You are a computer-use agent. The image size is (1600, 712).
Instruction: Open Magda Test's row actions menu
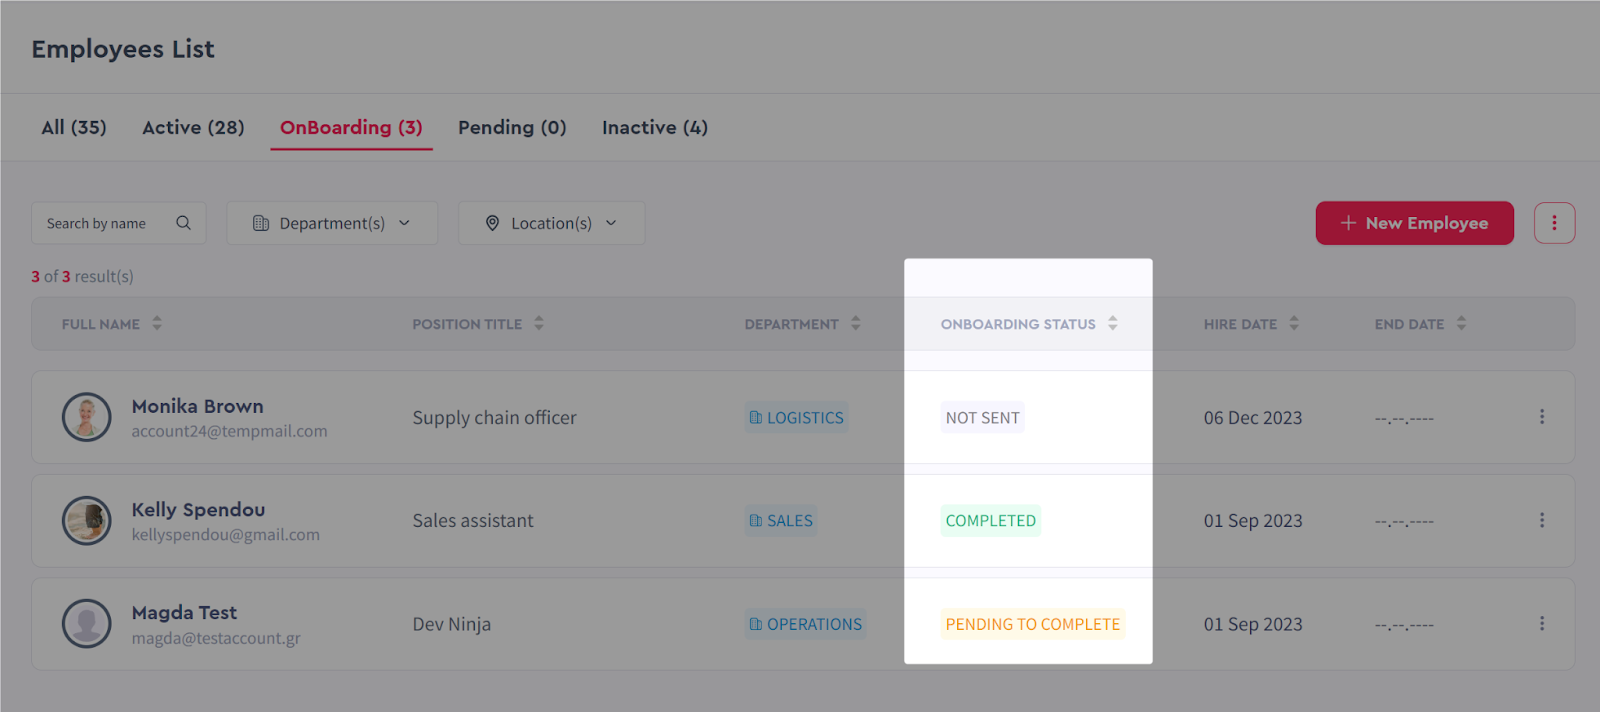[1542, 623]
